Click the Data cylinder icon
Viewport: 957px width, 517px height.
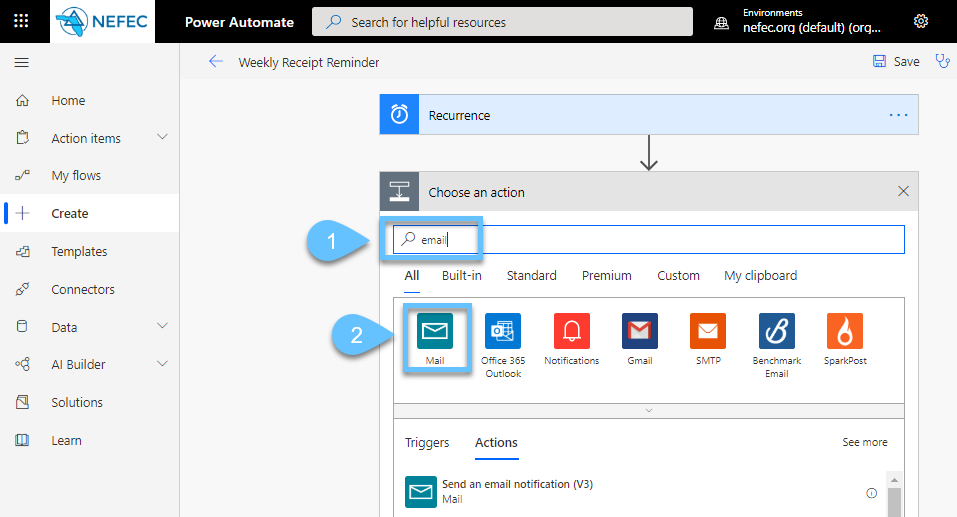pos(22,327)
